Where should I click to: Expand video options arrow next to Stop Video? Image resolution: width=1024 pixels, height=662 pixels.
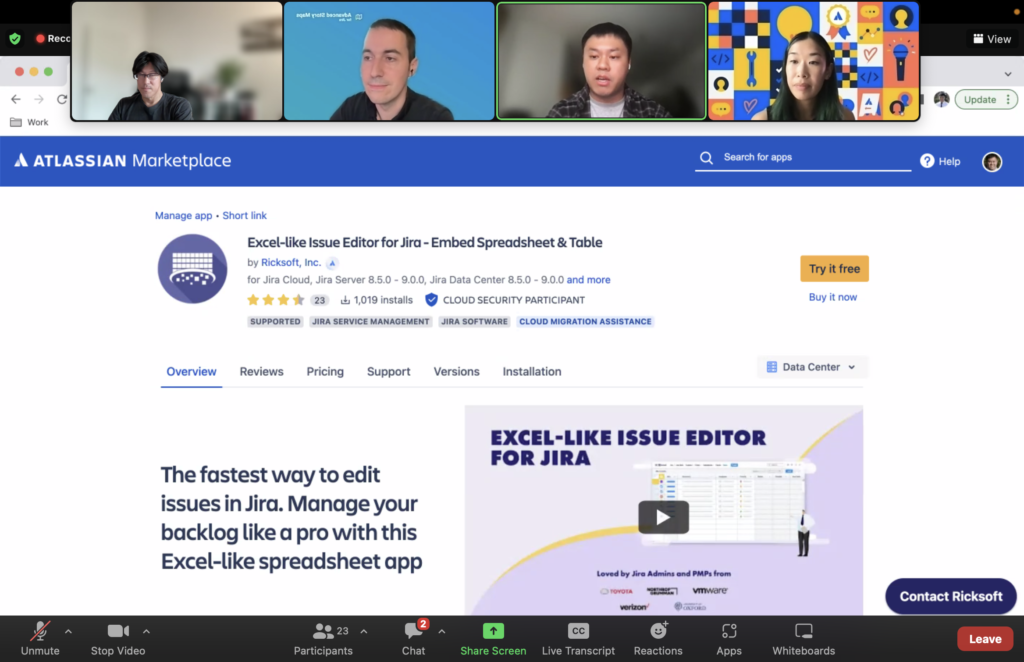[x=146, y=631]
